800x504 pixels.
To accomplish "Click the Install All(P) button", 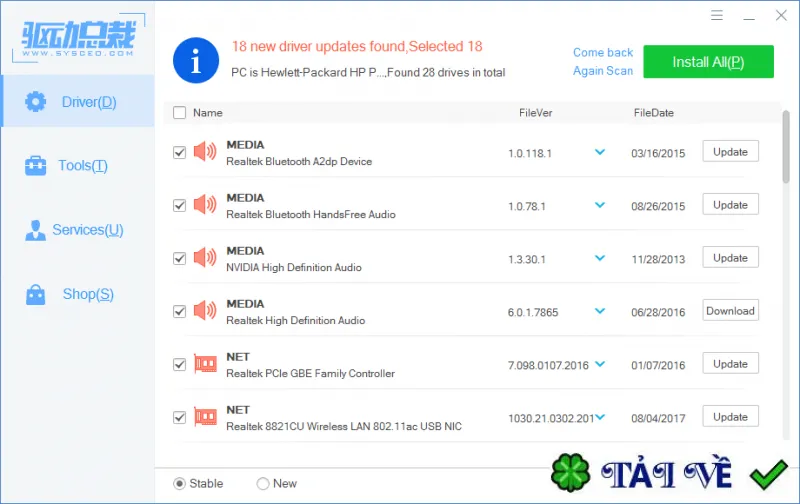I will click(708, 62).
